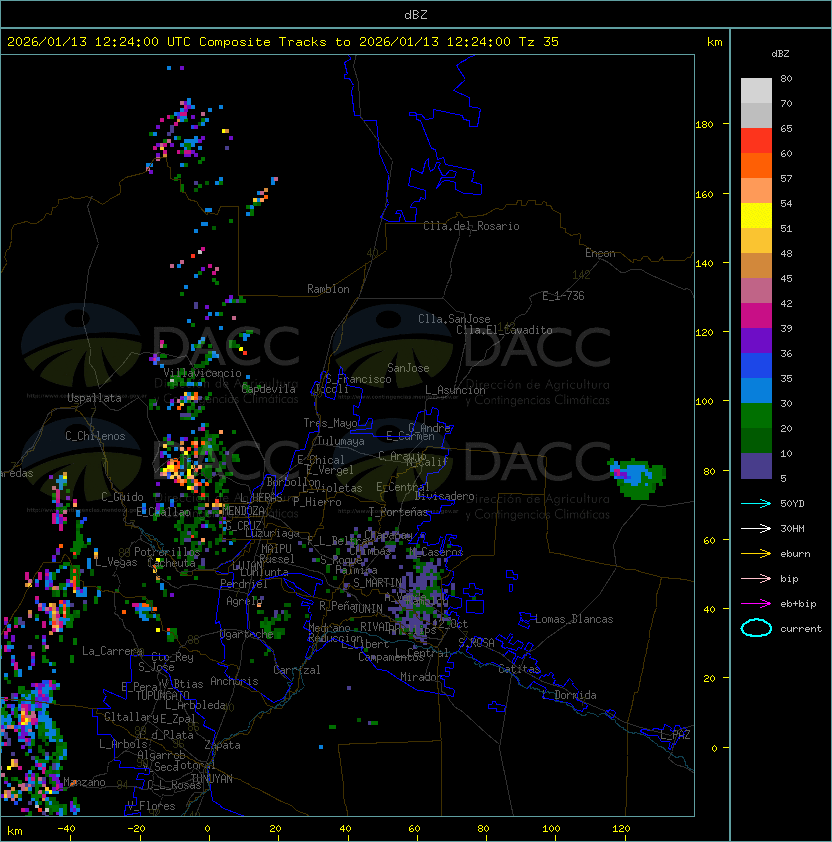Screen dimensions: 832x842
Task: Click the 'Manzano' map label
Action: click(x=84, y=782)
